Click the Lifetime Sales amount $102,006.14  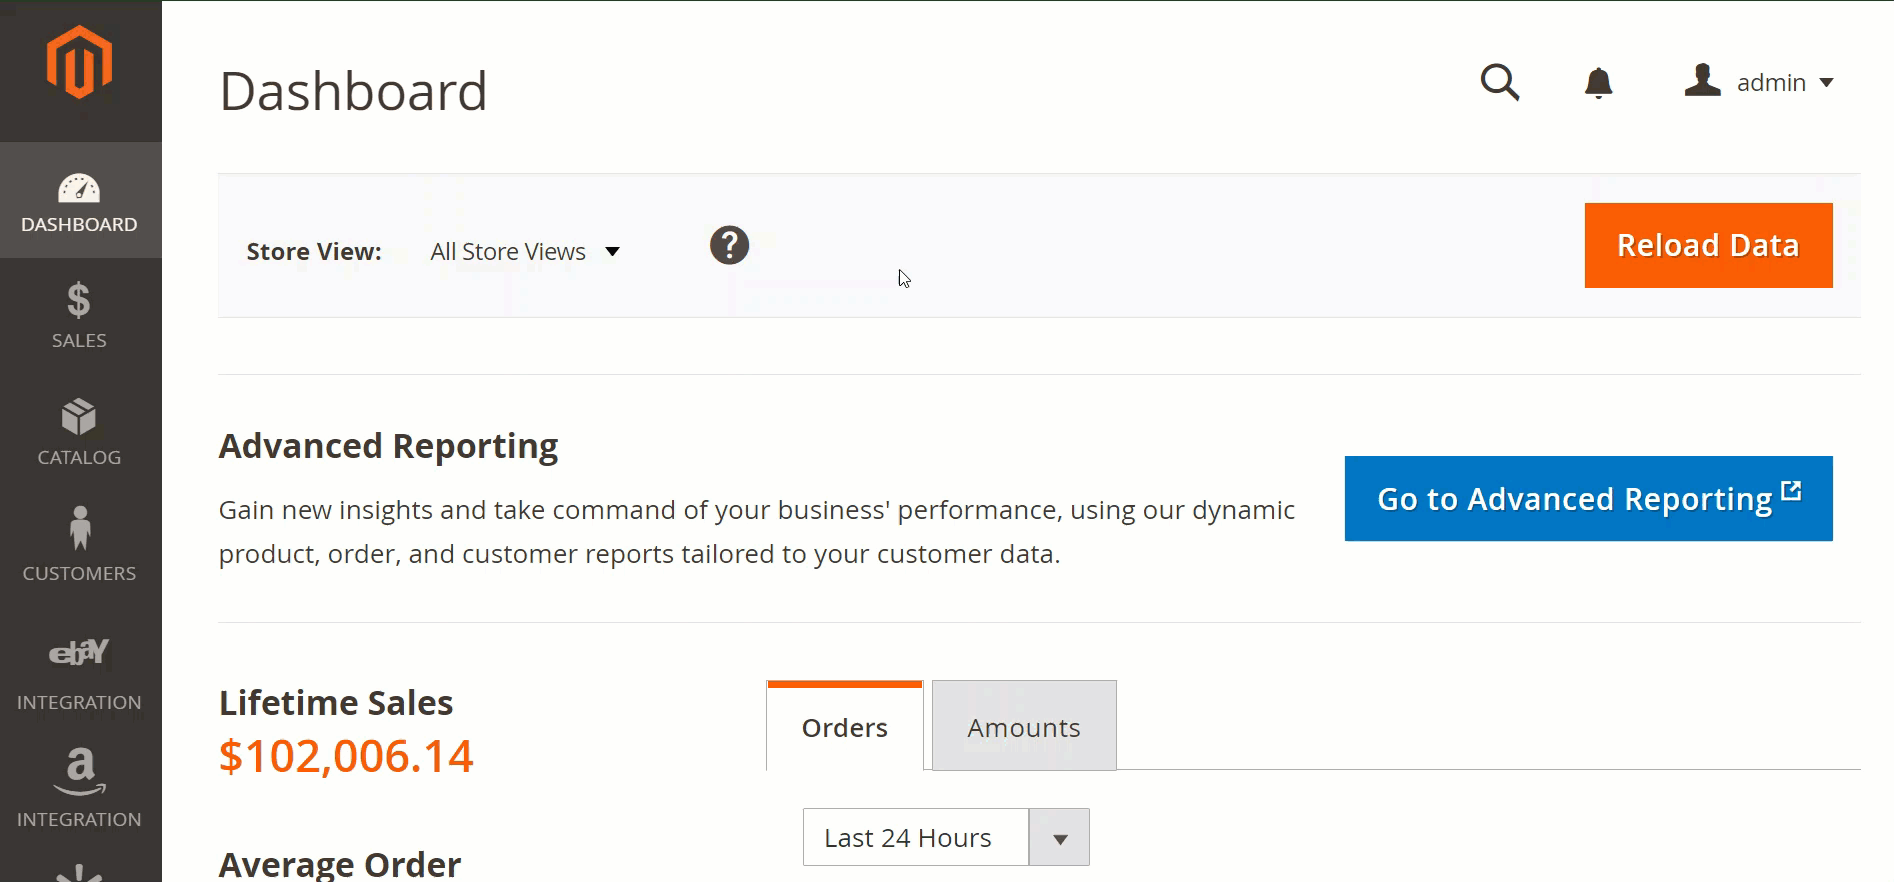(x=346, y=756)
